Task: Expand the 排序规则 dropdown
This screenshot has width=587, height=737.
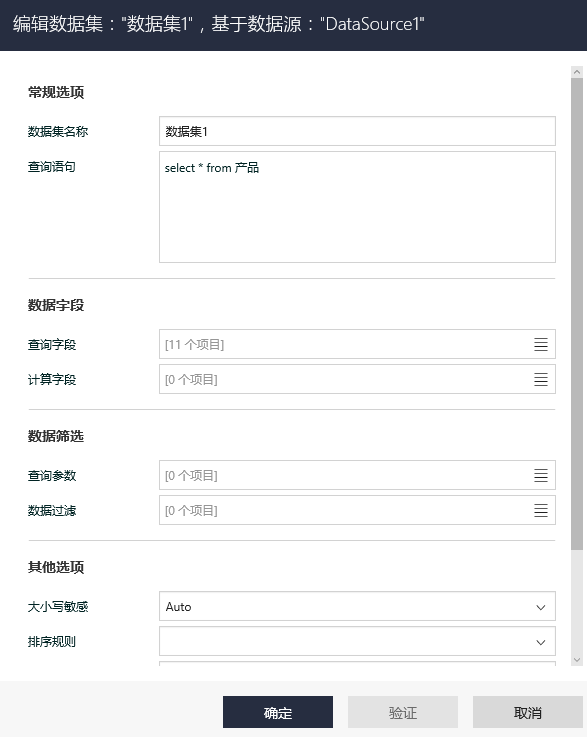Action: click(357, 641)
